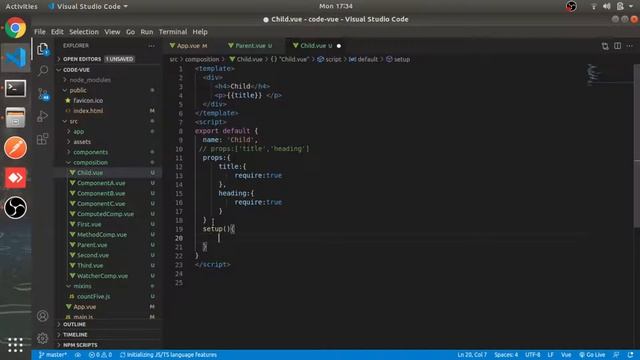The image size is (640, 360).
Task: Select the Child.vue editor tab
Action: pos(316,46)
